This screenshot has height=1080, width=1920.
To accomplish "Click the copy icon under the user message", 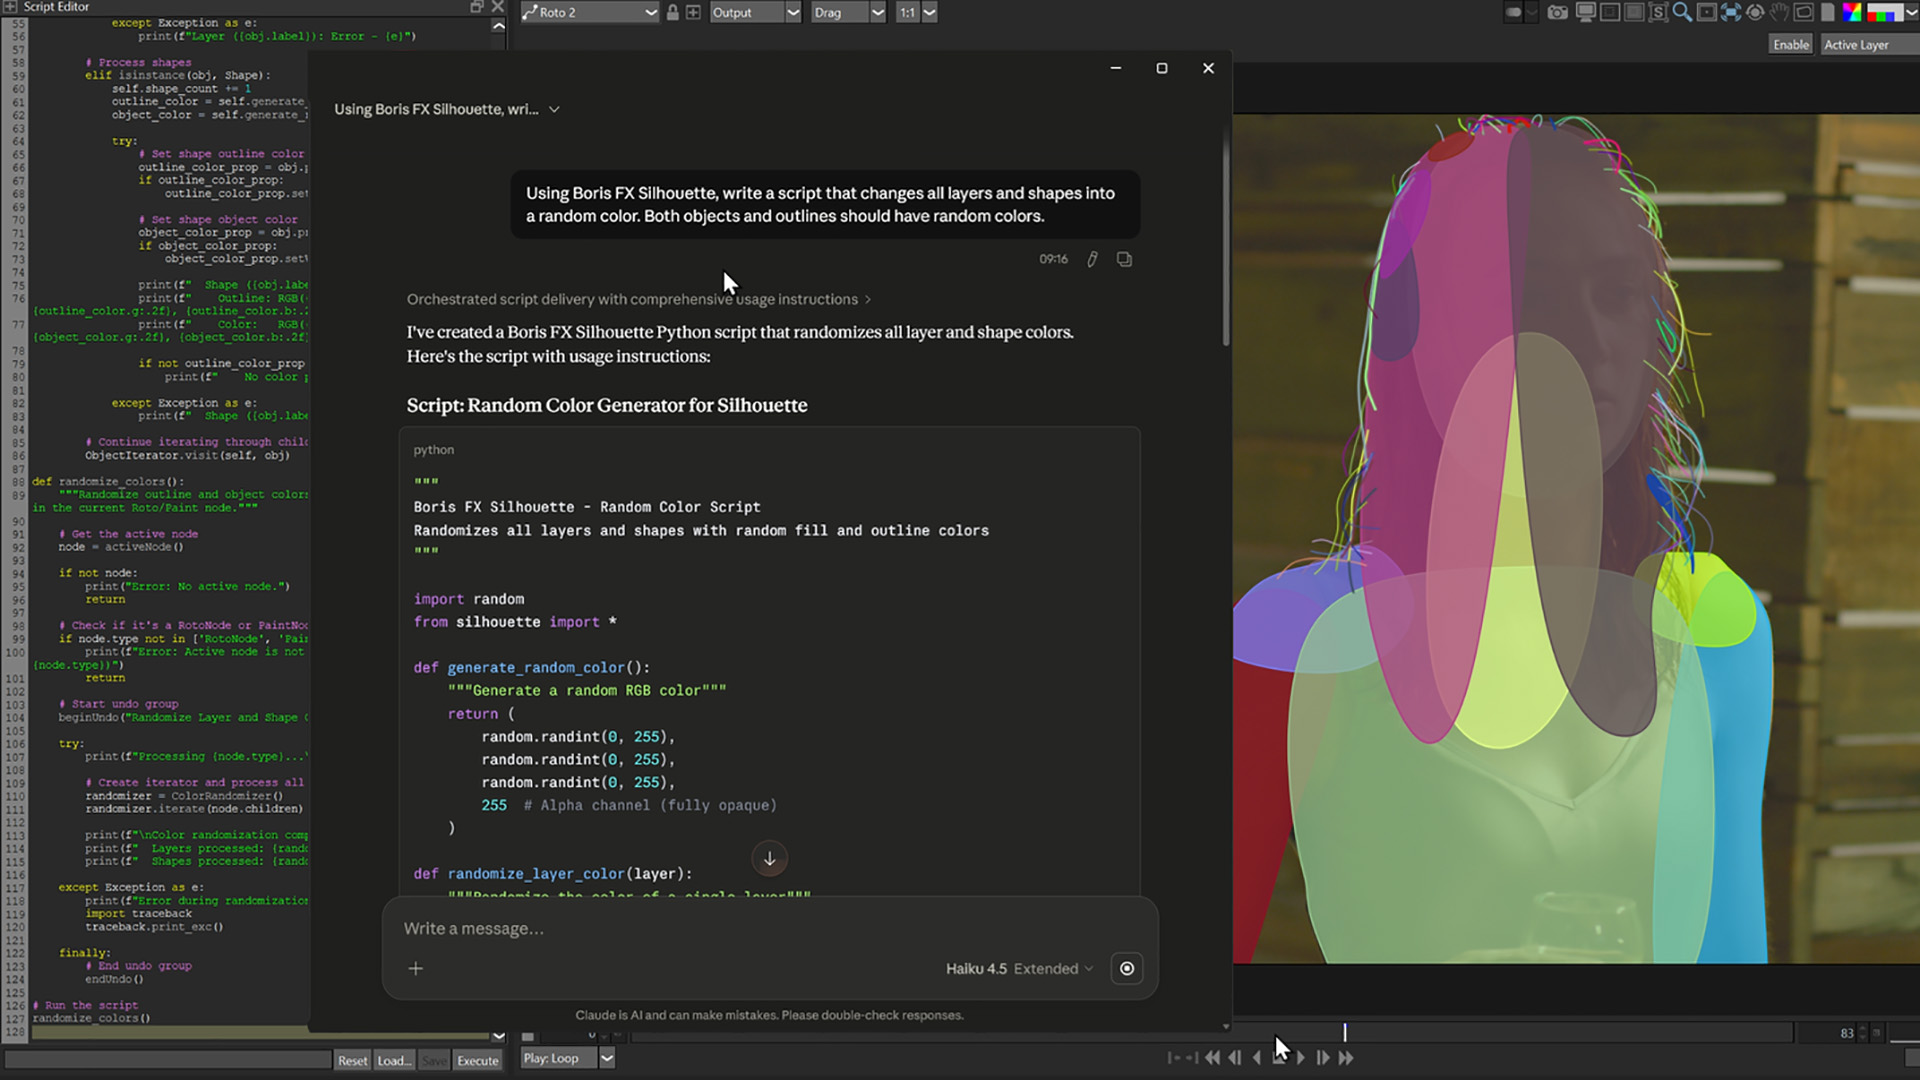I will pos(1124,259).
